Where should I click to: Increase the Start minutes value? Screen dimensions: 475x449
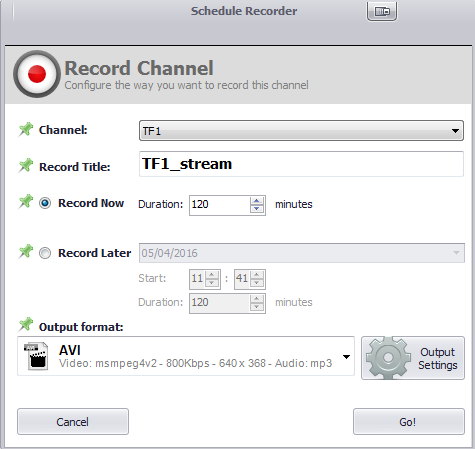pos(257,275)
